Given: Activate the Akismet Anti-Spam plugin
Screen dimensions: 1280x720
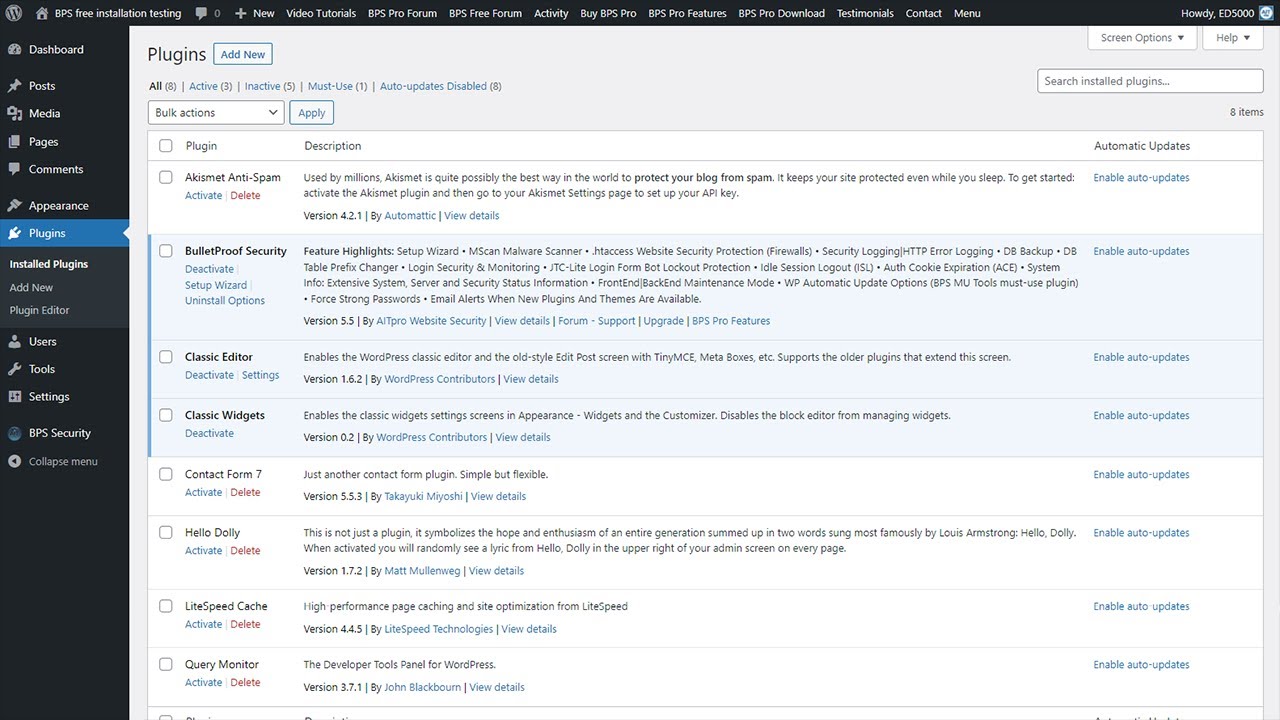Looking at the screenshot, I should 203,196.
